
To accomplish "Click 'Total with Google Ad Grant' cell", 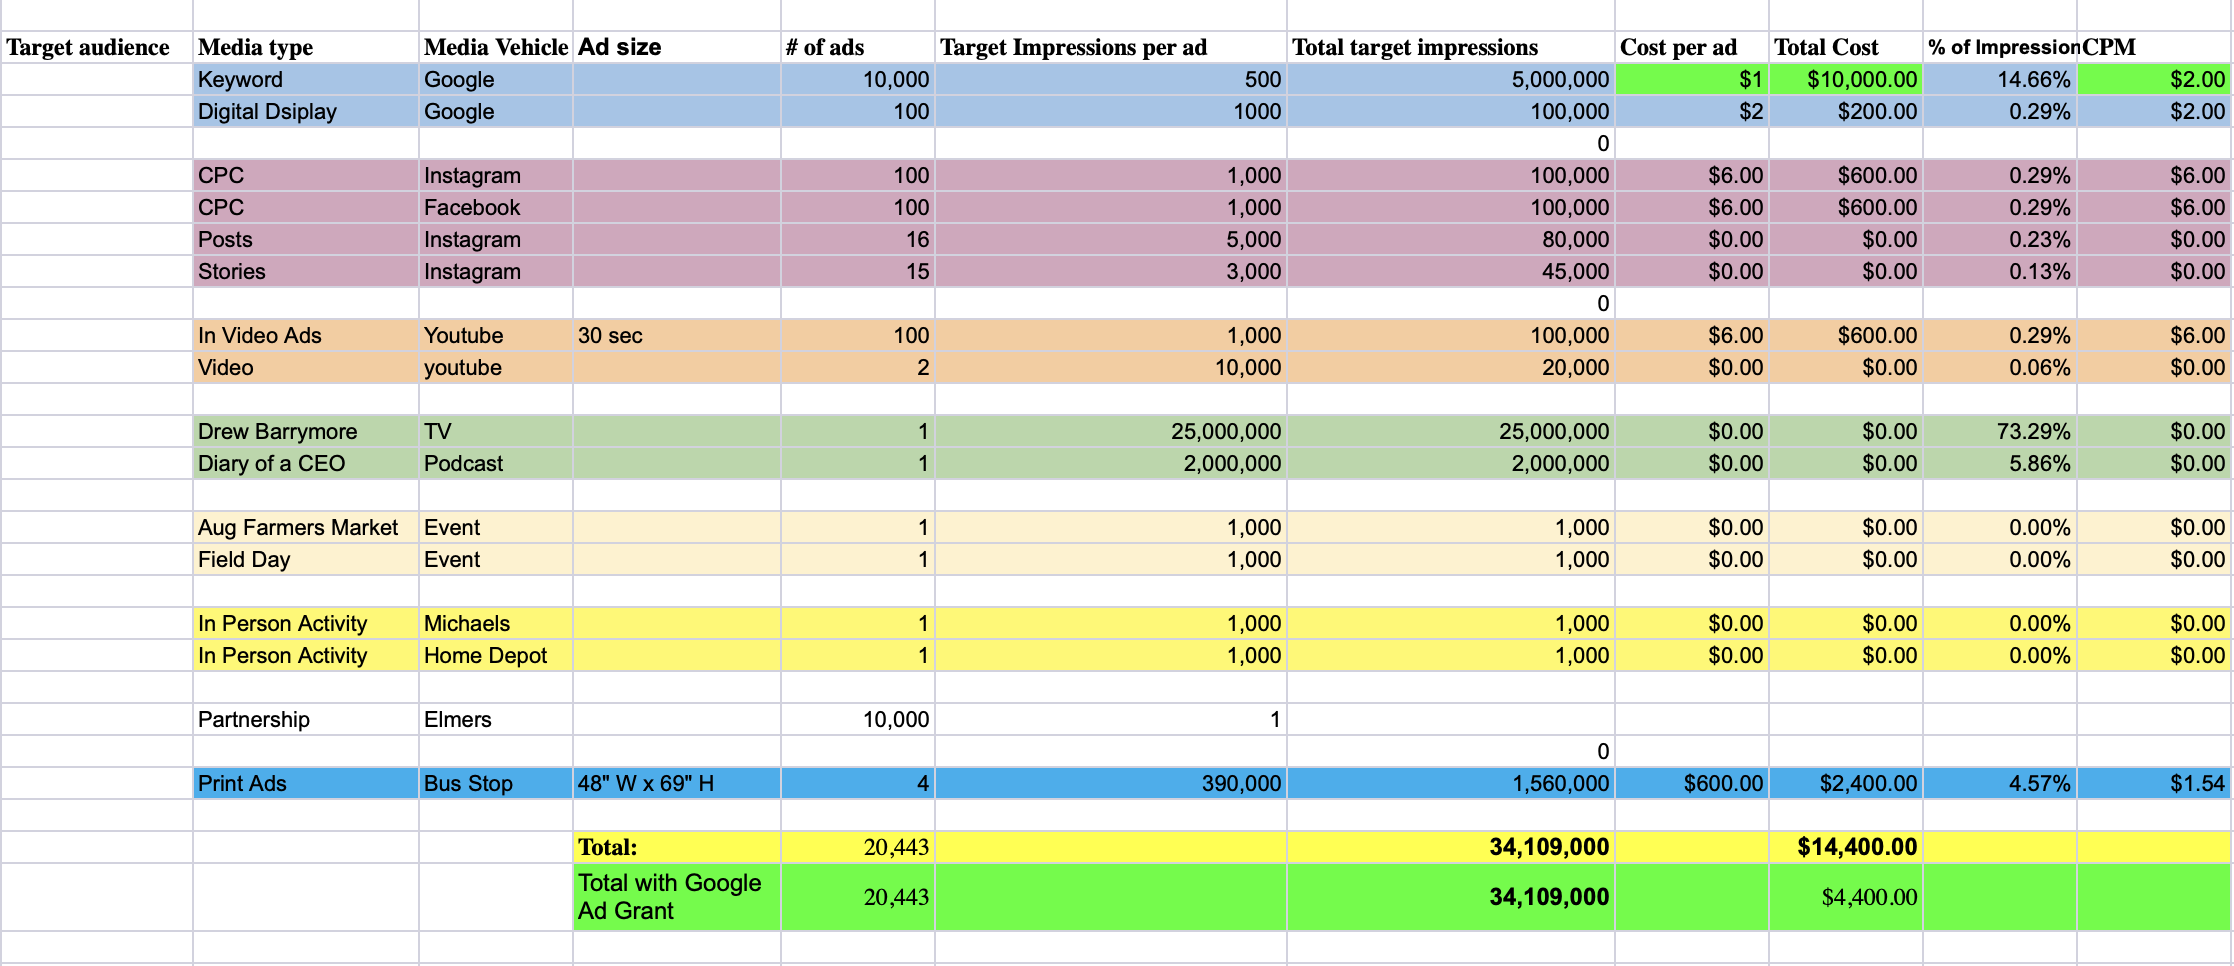I will pos(677,897).
